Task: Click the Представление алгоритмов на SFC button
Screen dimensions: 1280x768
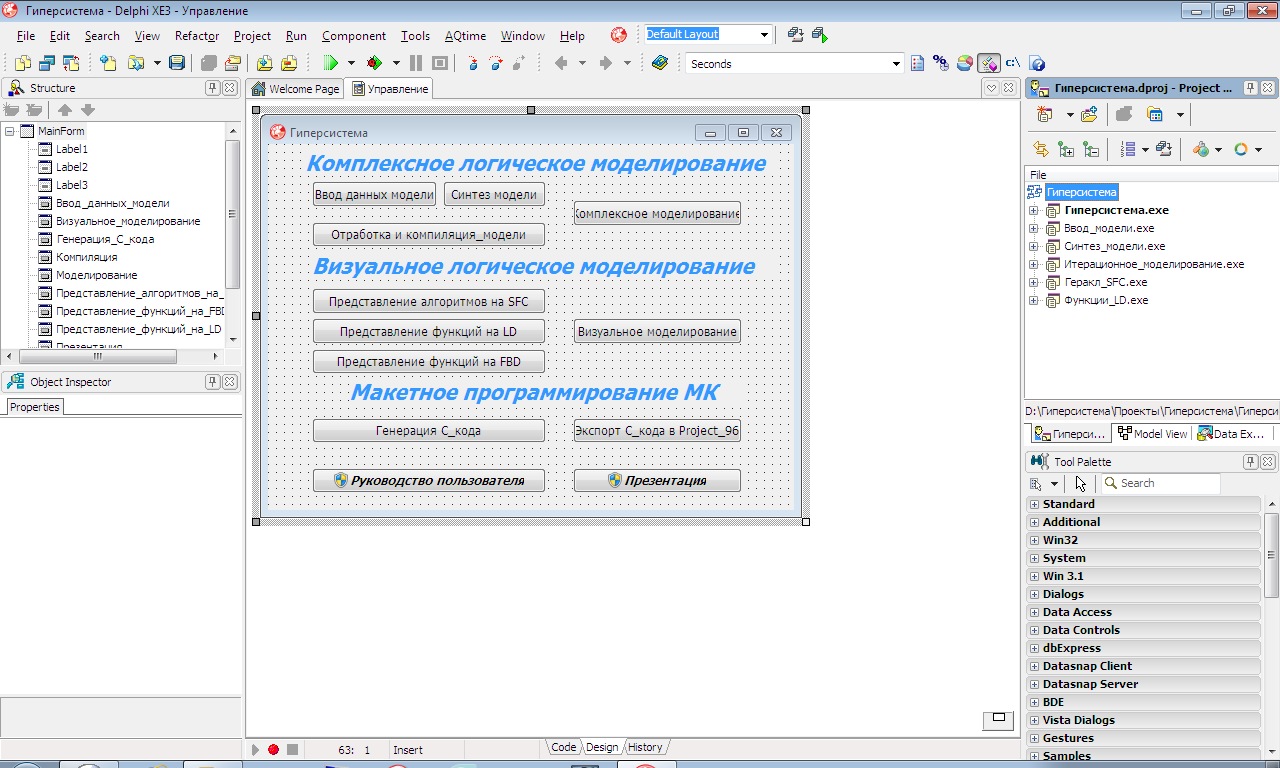Action: pyautogui.click(x=429, y=302)
